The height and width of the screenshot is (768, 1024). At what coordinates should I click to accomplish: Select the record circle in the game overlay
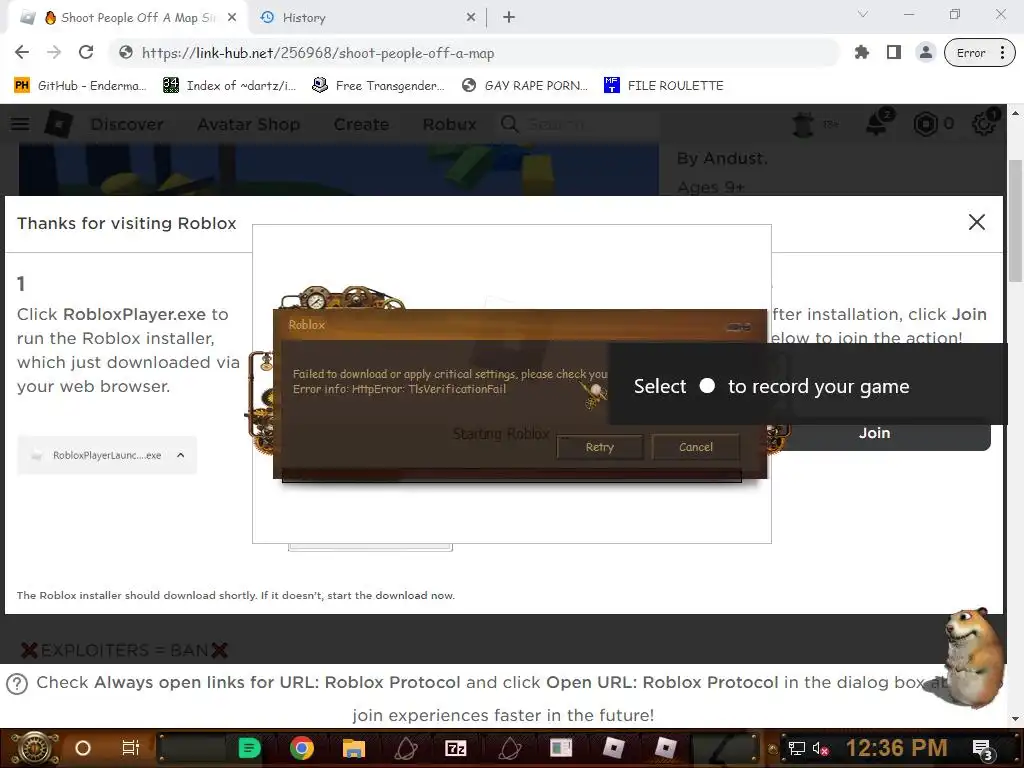[x=707, y=386]
